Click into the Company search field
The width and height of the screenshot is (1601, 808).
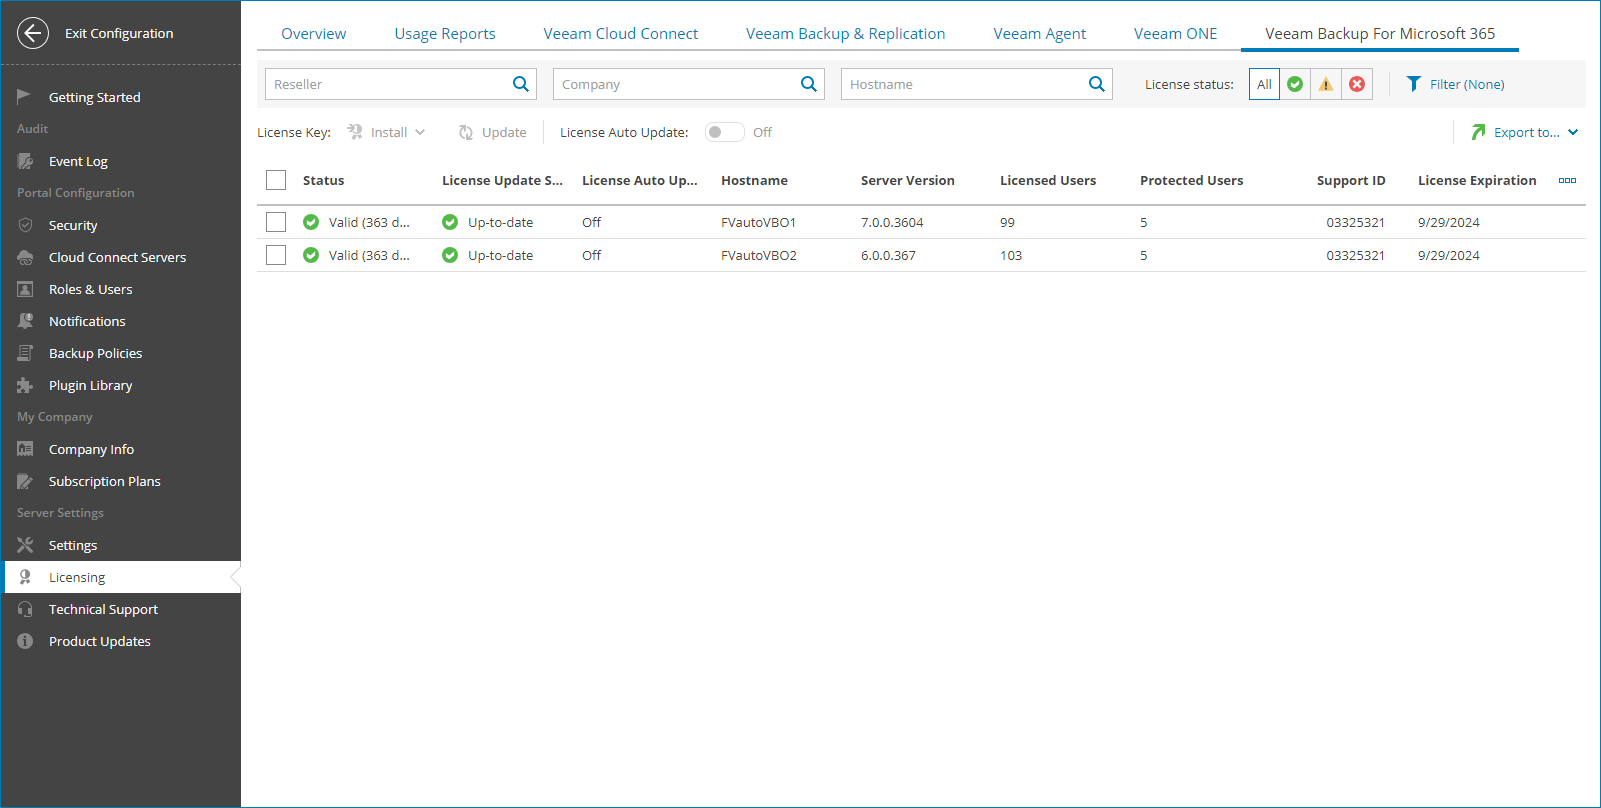click(x=676, y=84)
